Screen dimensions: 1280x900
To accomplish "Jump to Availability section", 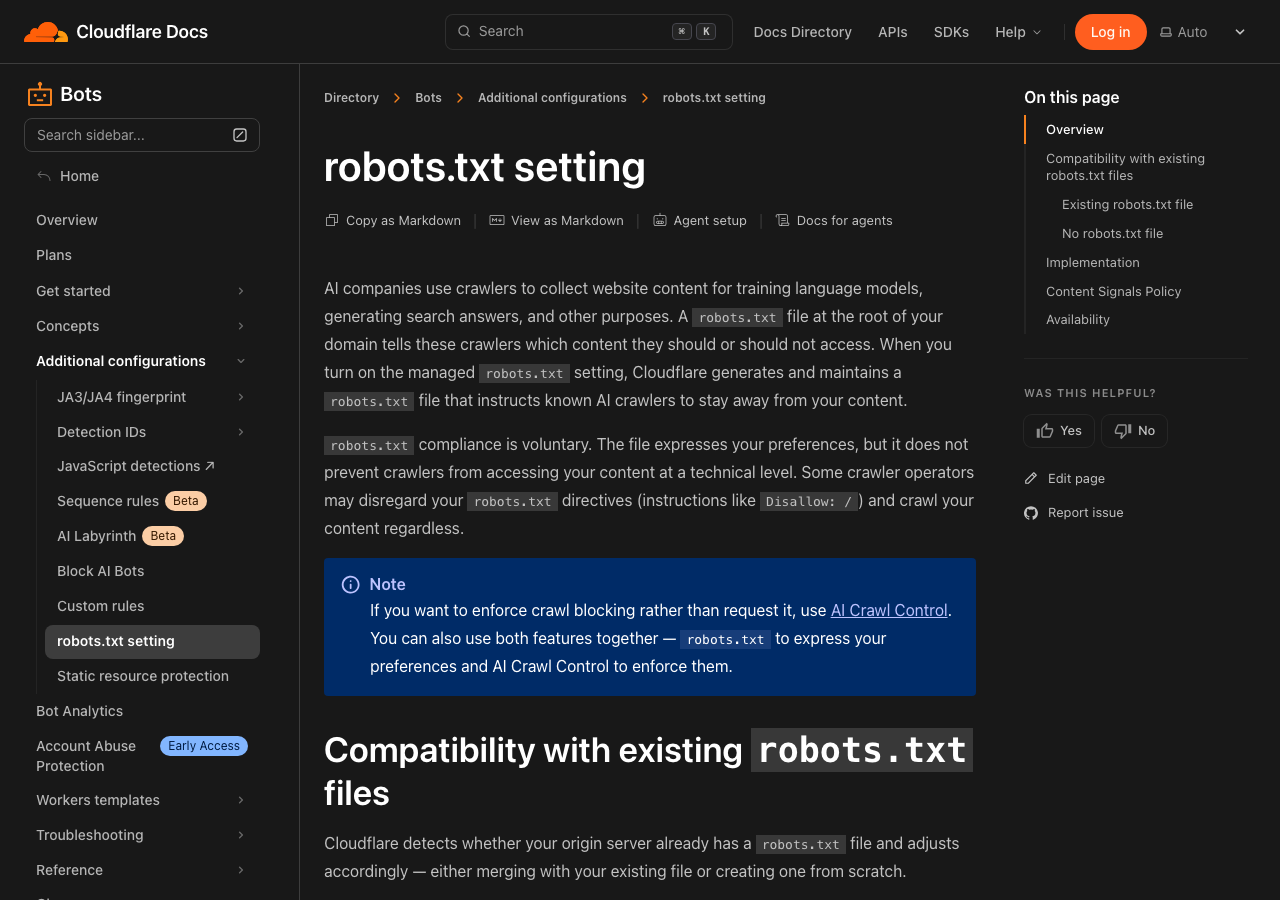I will click(x=1078, y=319).
